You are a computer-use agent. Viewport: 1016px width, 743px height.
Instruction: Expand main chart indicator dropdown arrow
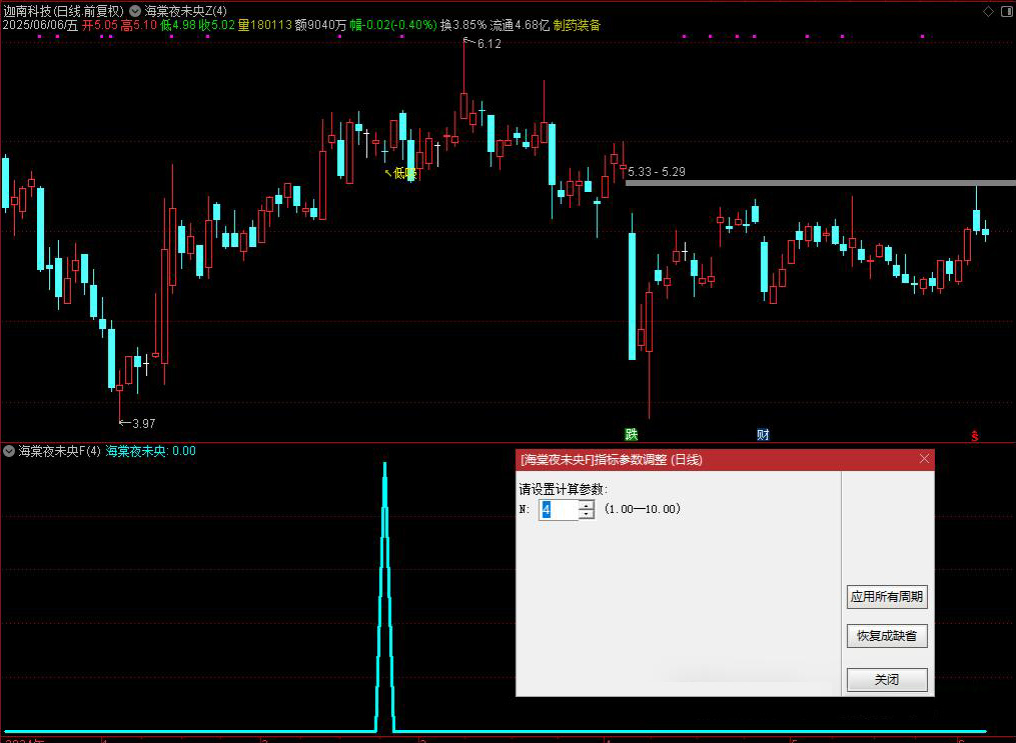point(135,11)
